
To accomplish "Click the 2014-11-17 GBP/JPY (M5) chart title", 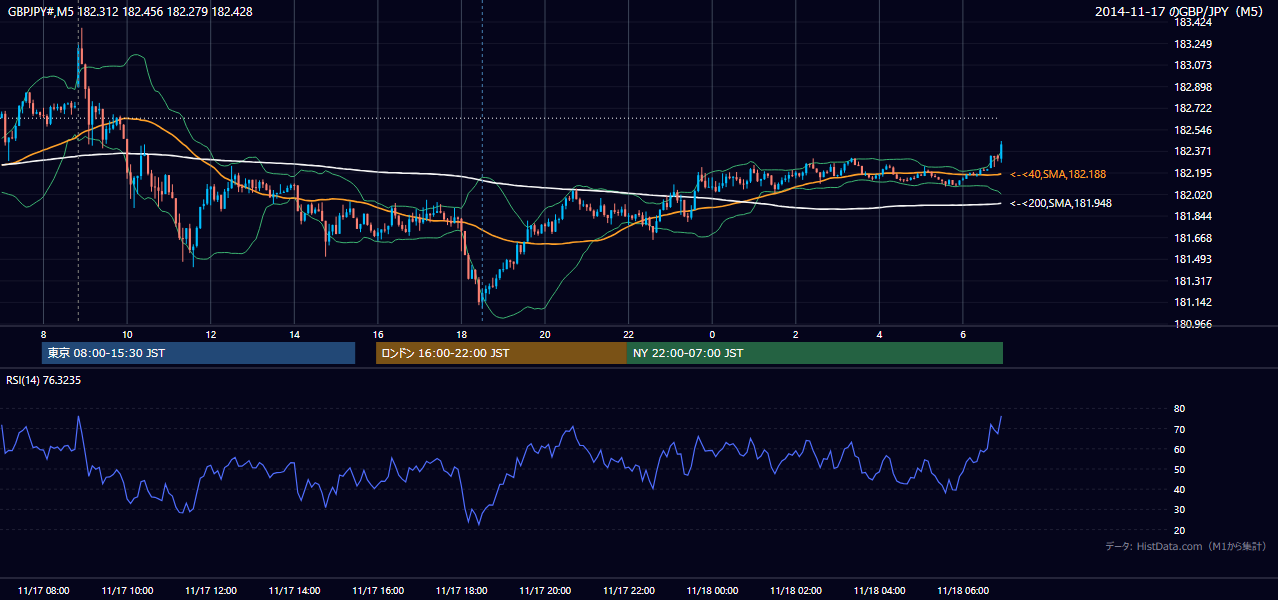I will [1180, 11].
